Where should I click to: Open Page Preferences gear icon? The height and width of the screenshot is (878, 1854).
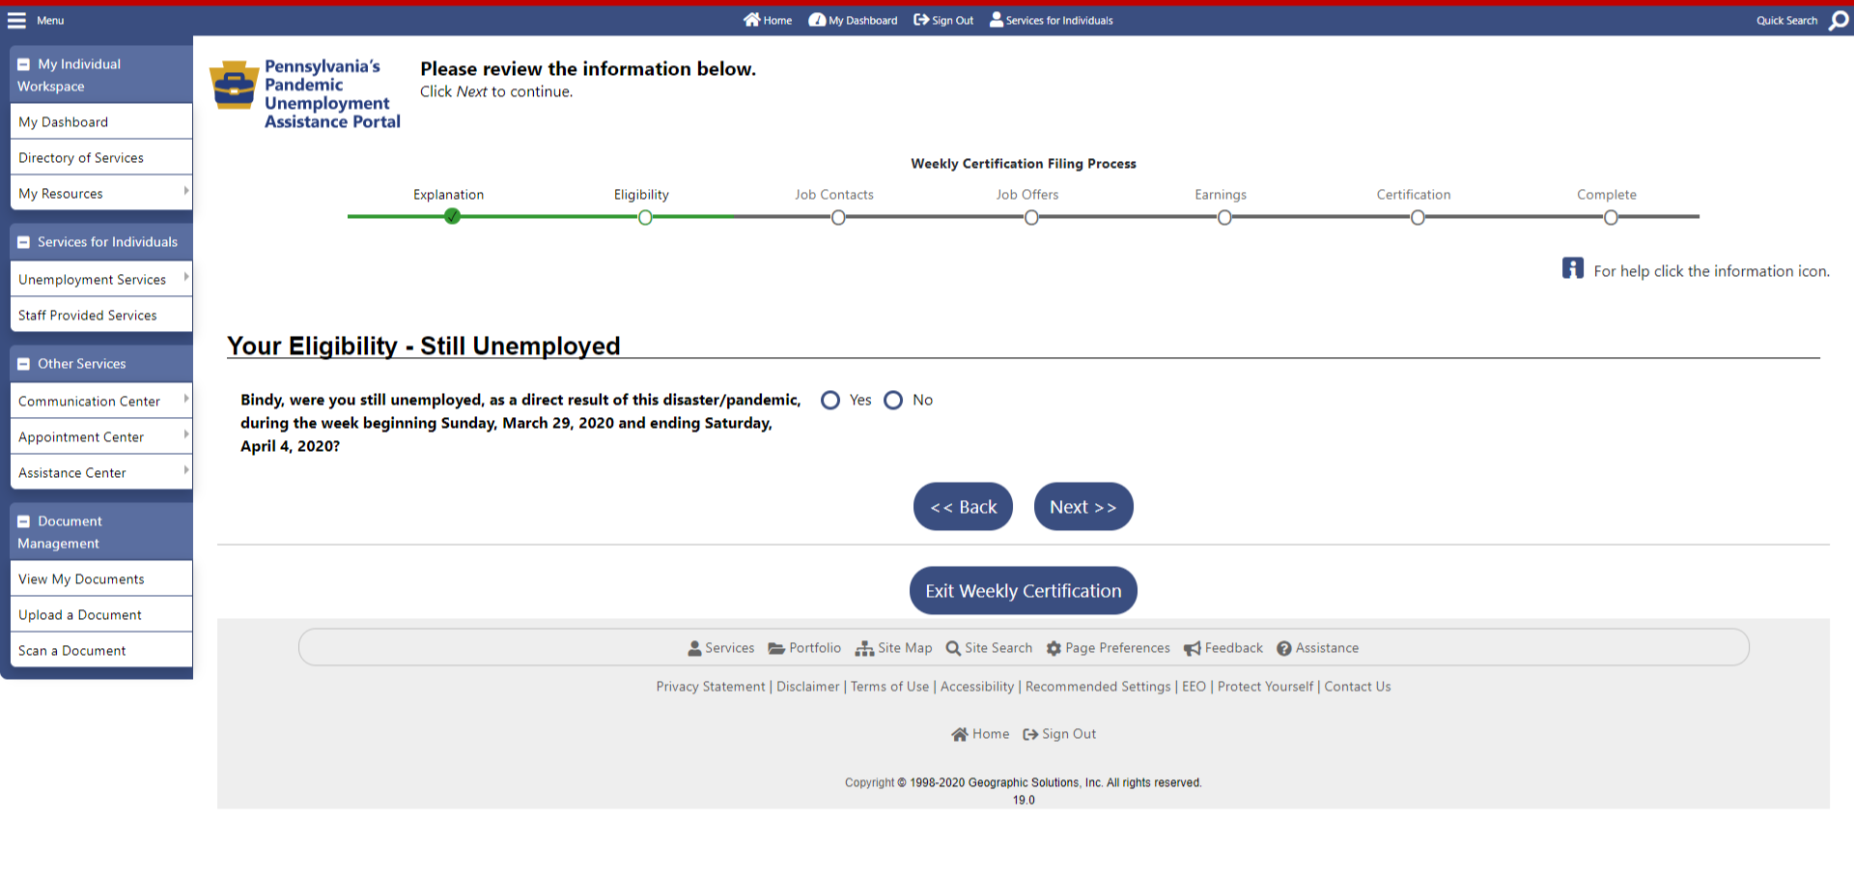pos(1053,649)
